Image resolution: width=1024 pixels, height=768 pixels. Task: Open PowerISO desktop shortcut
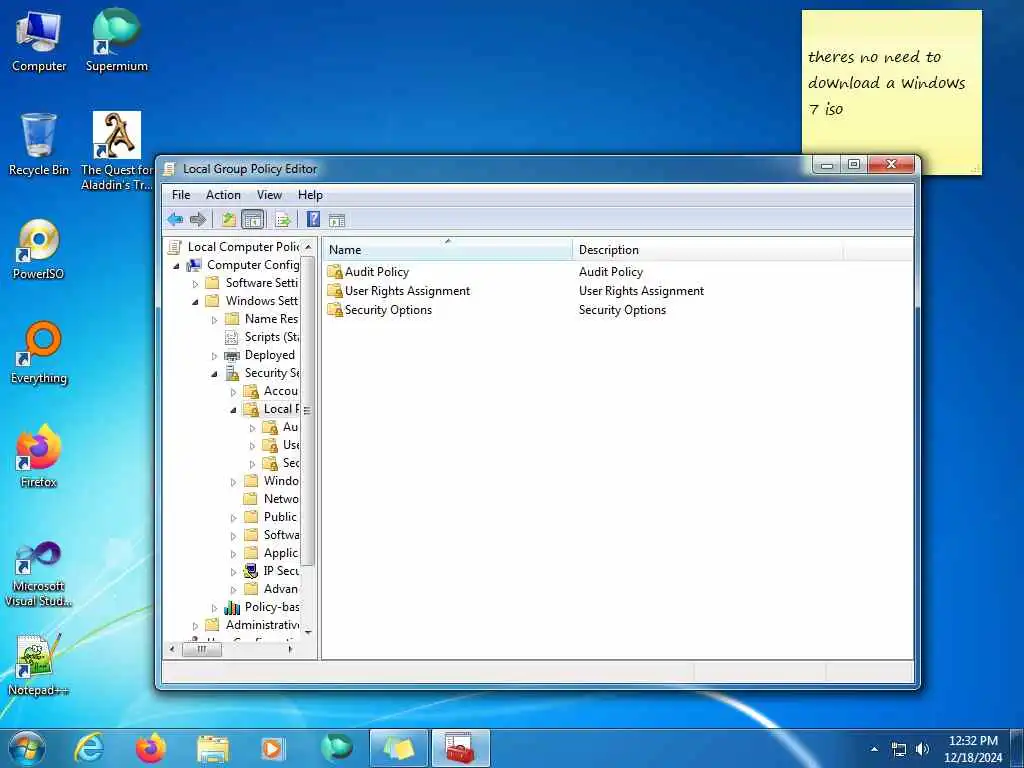click(39, 249)
